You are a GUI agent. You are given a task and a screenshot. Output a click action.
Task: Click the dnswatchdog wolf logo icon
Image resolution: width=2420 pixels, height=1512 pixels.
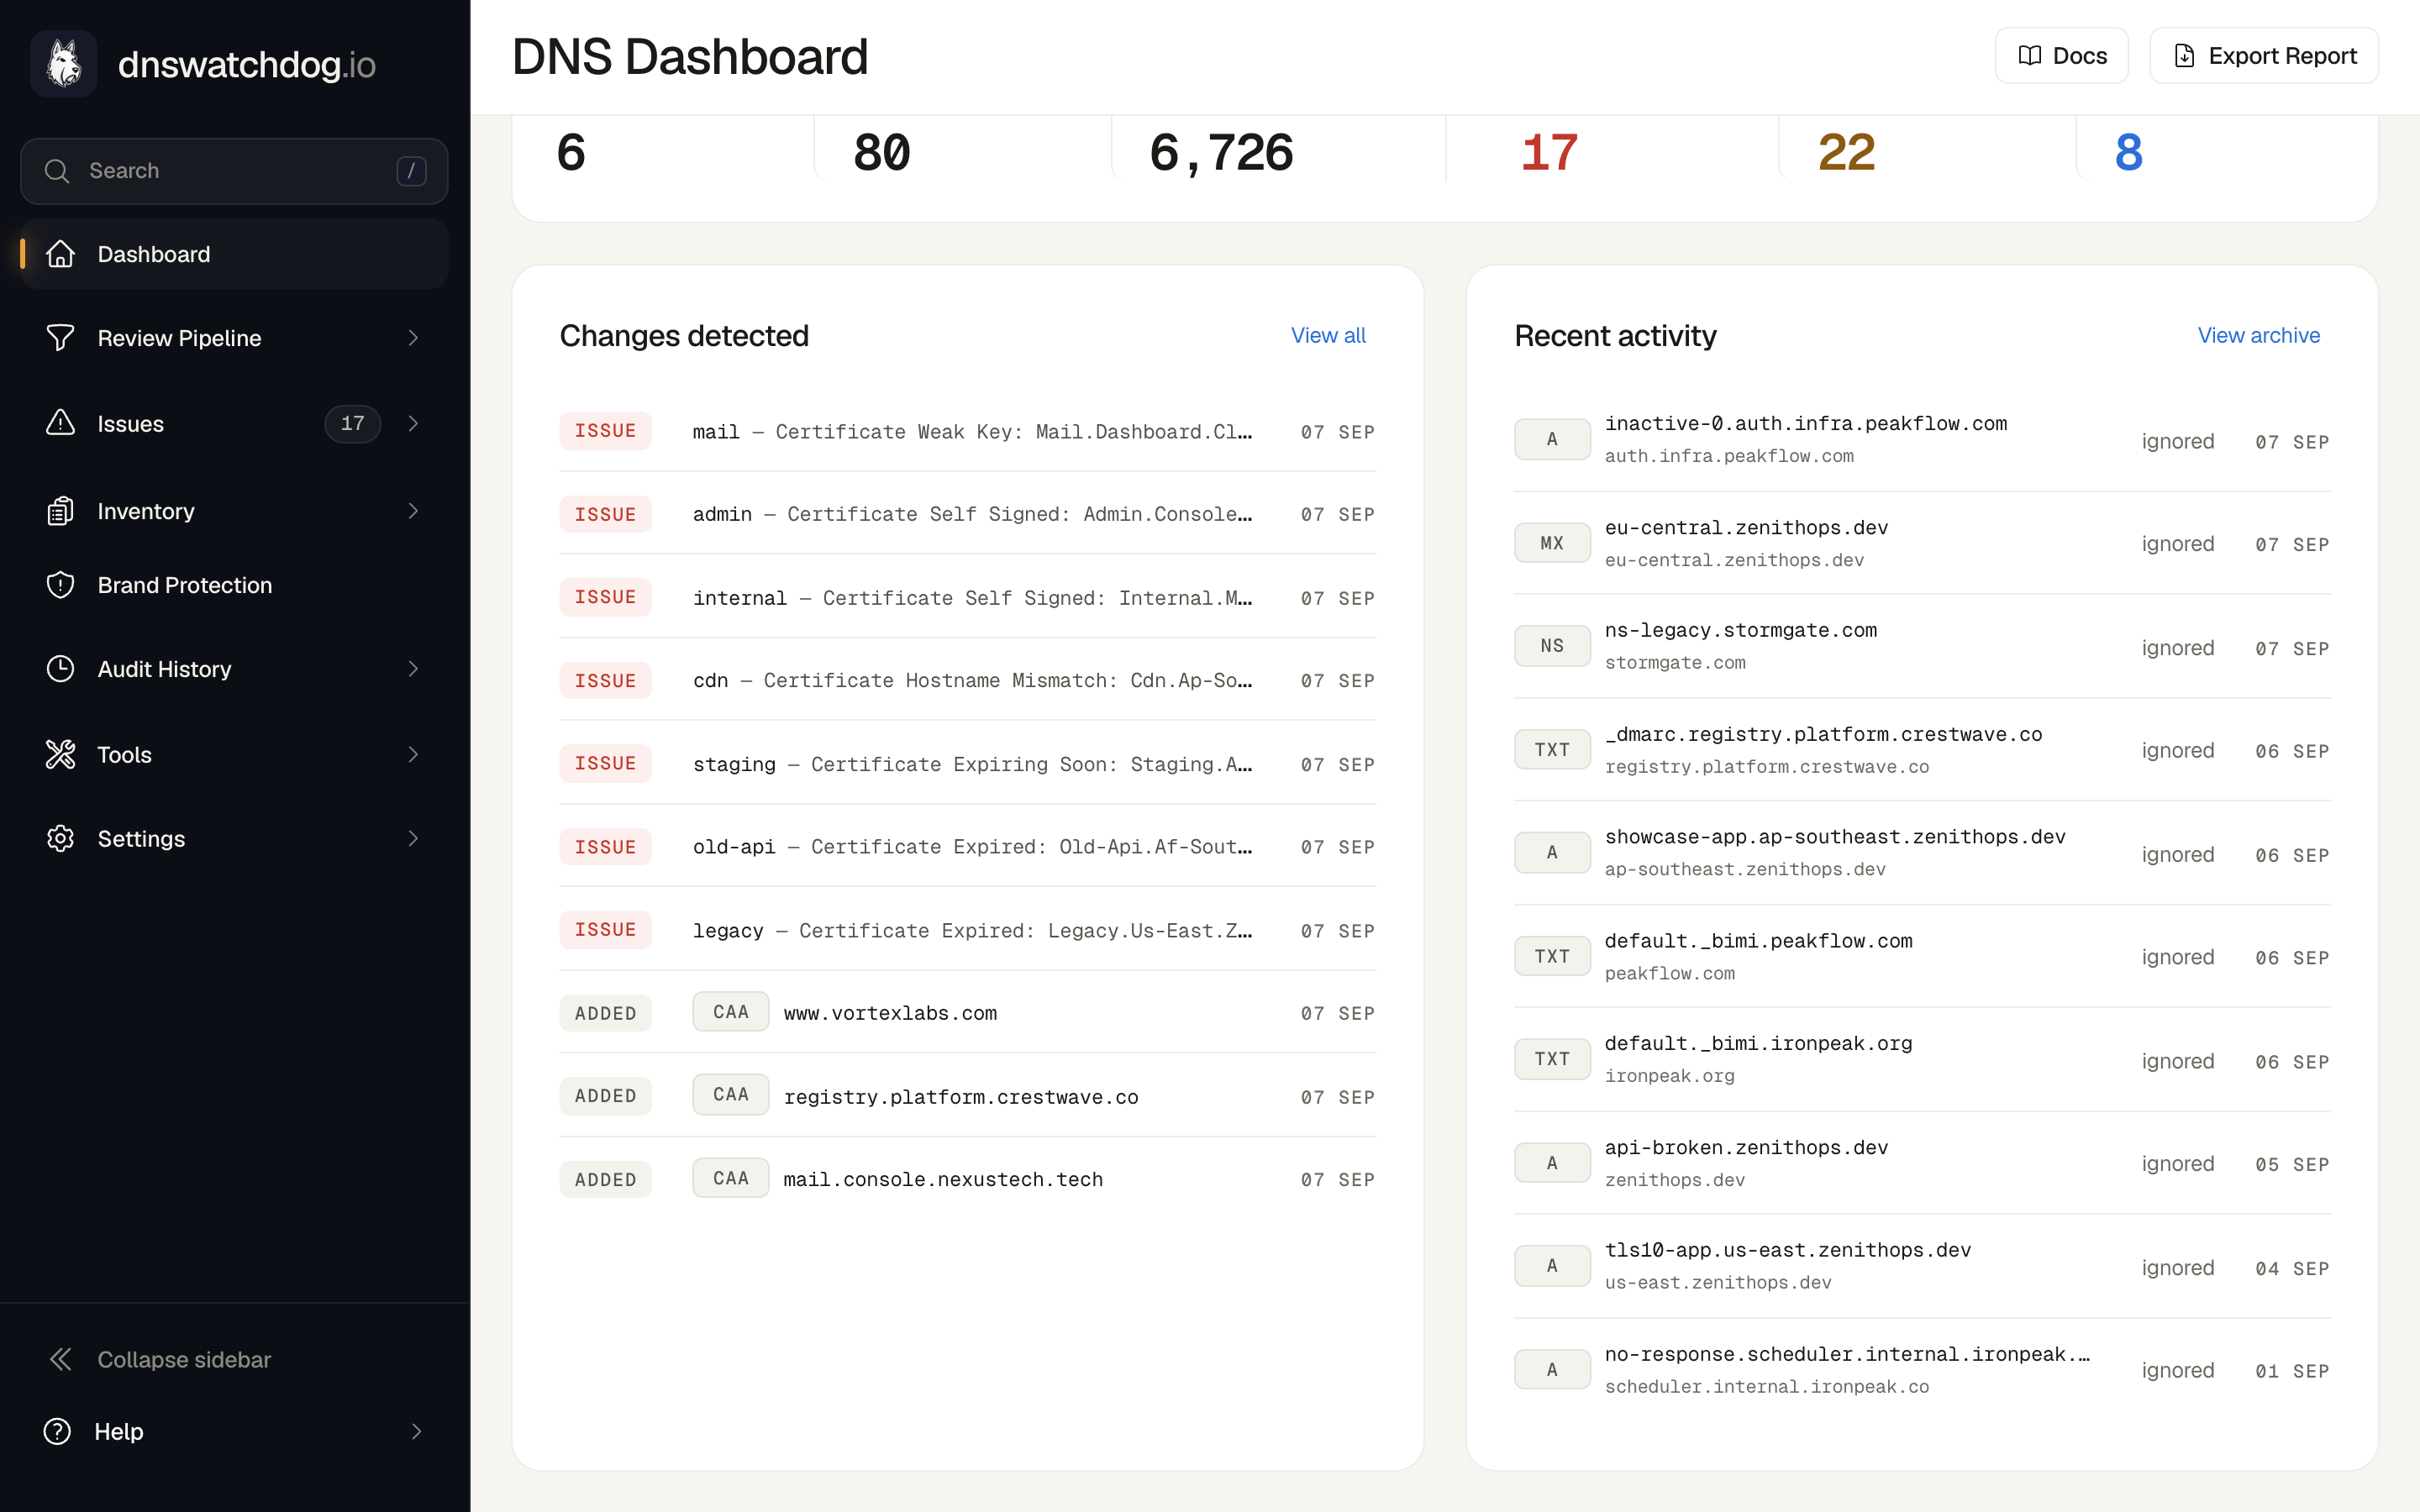(x=64, y=64)
